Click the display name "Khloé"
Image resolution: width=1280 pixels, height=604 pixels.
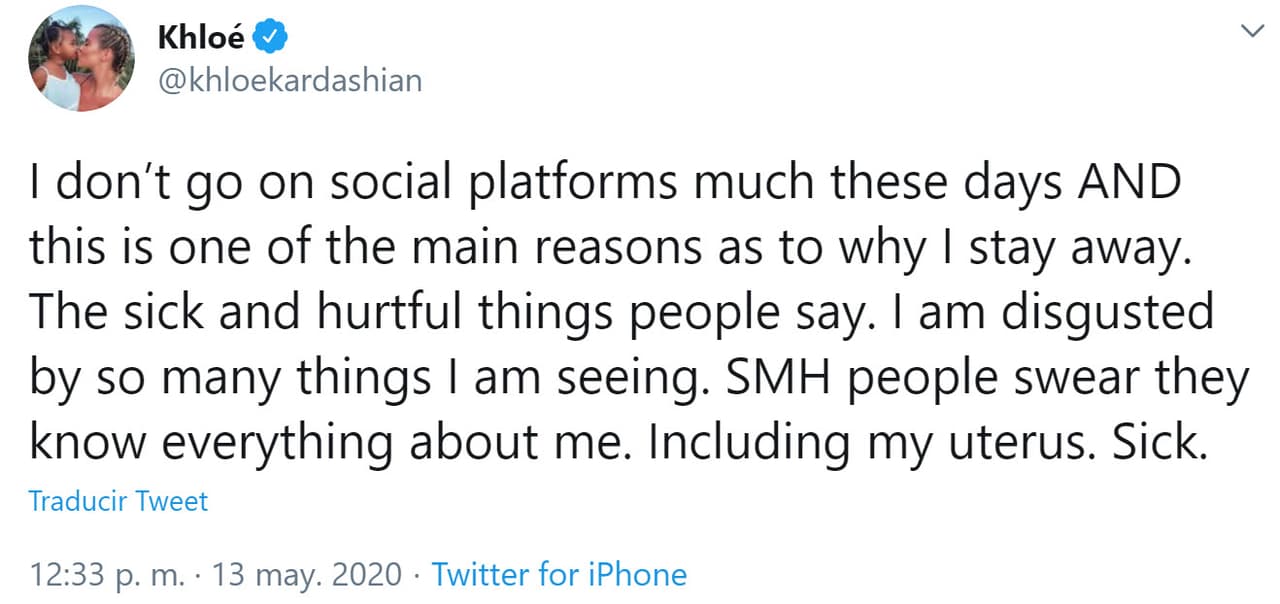[x=201, y=38]
